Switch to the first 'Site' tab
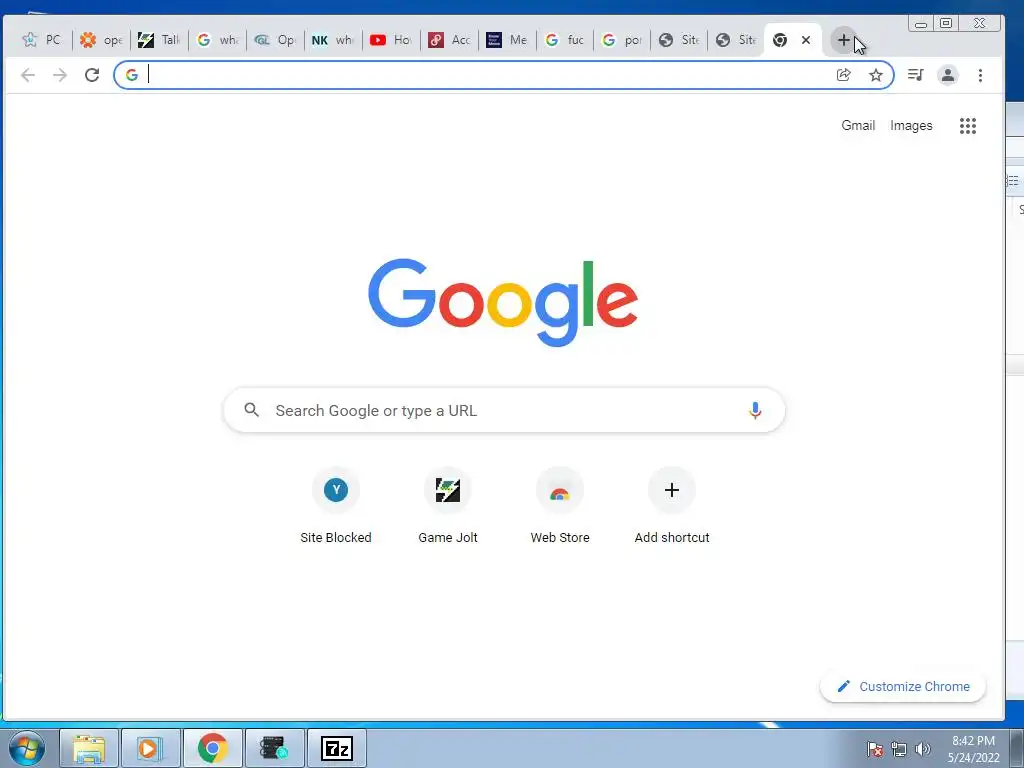Image resolution: width=1024 pixels, height=768 pixels. pos(679,40)
